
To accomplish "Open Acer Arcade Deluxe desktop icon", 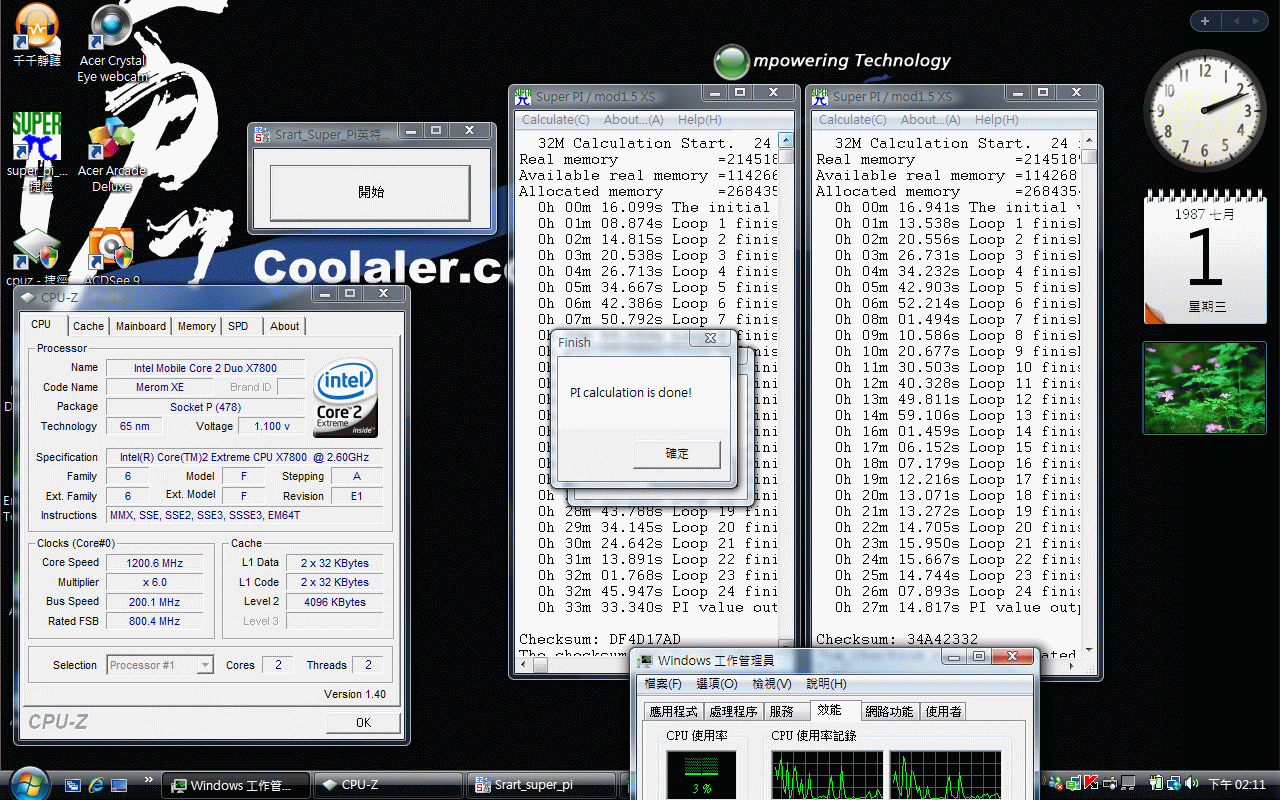I will [x=112, y=155].
